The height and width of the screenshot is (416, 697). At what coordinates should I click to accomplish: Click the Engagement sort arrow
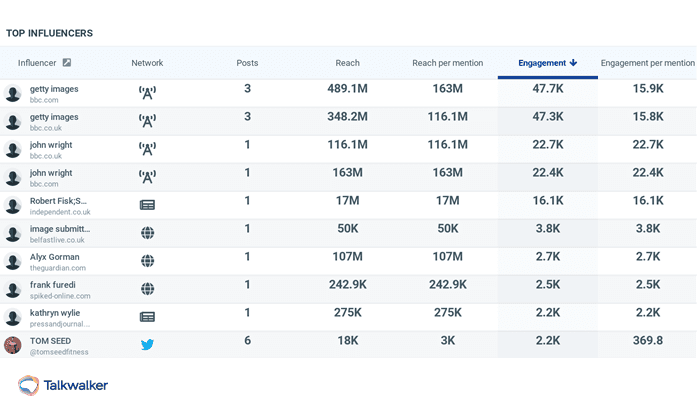(573, 63)
